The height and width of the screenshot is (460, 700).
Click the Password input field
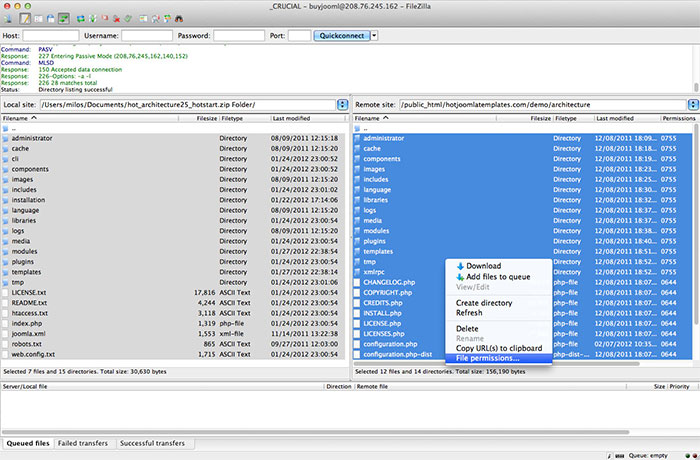coord(239,36)
